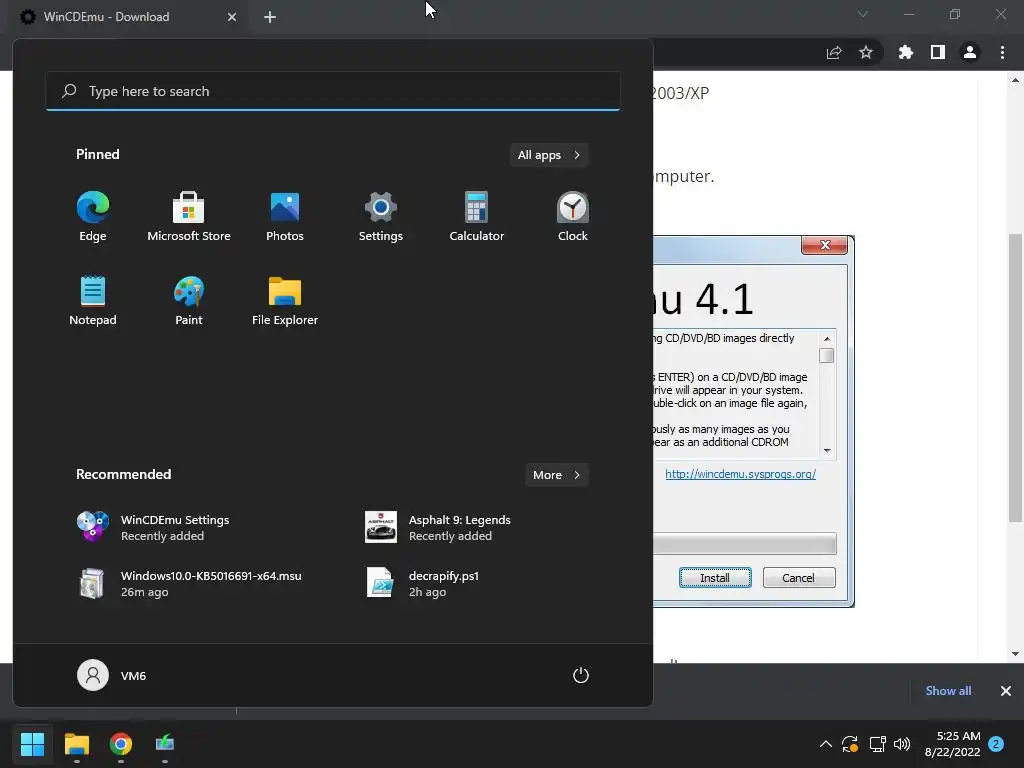Click Show all downloads
Screen dimensions: 1024x768
click(948, 691)
